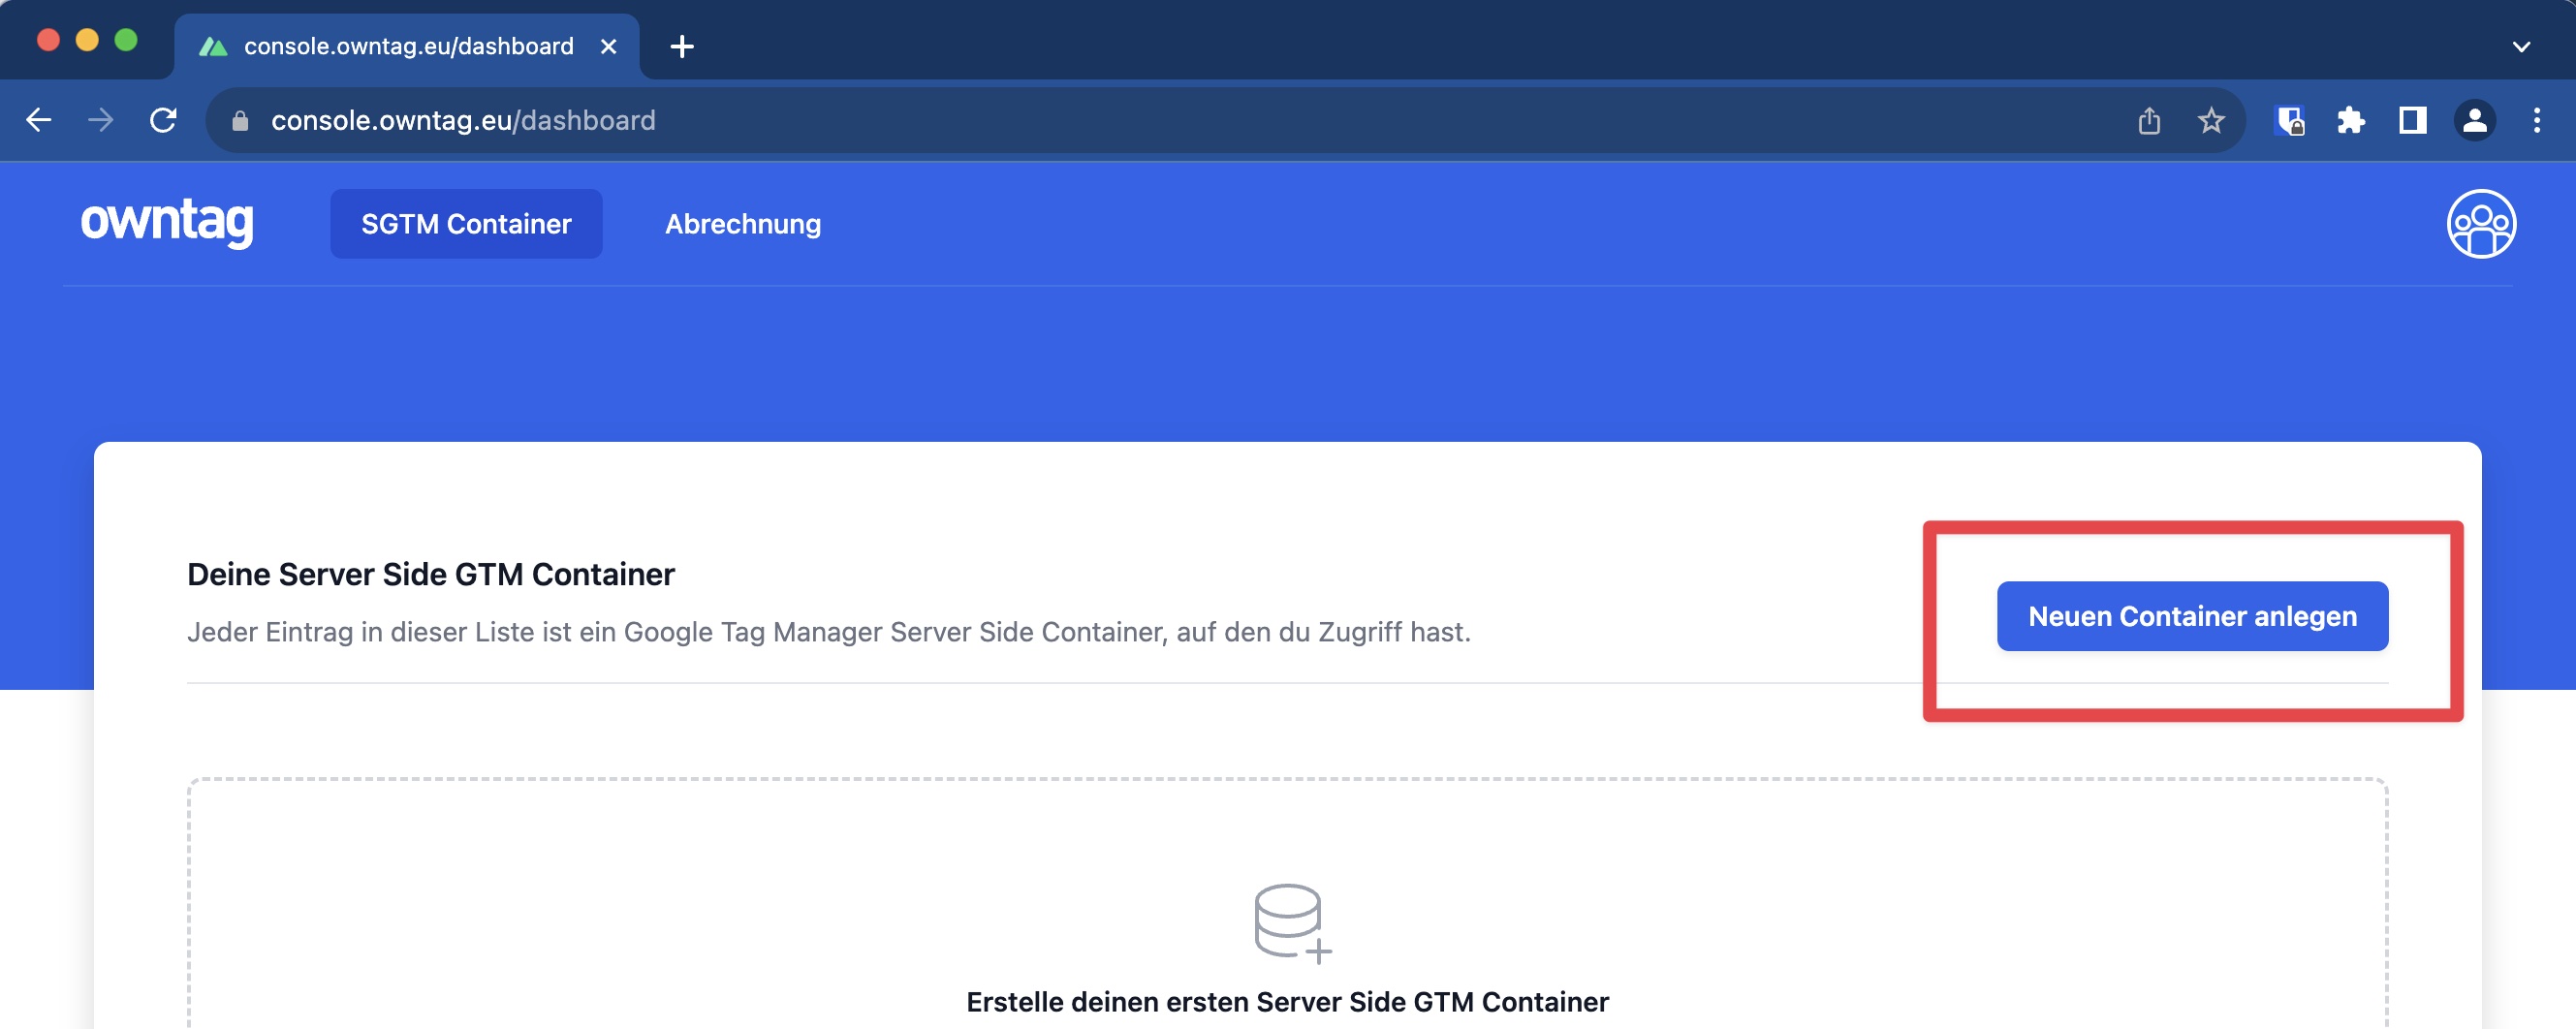Open the Abrechnung tab

pos(743,224)
